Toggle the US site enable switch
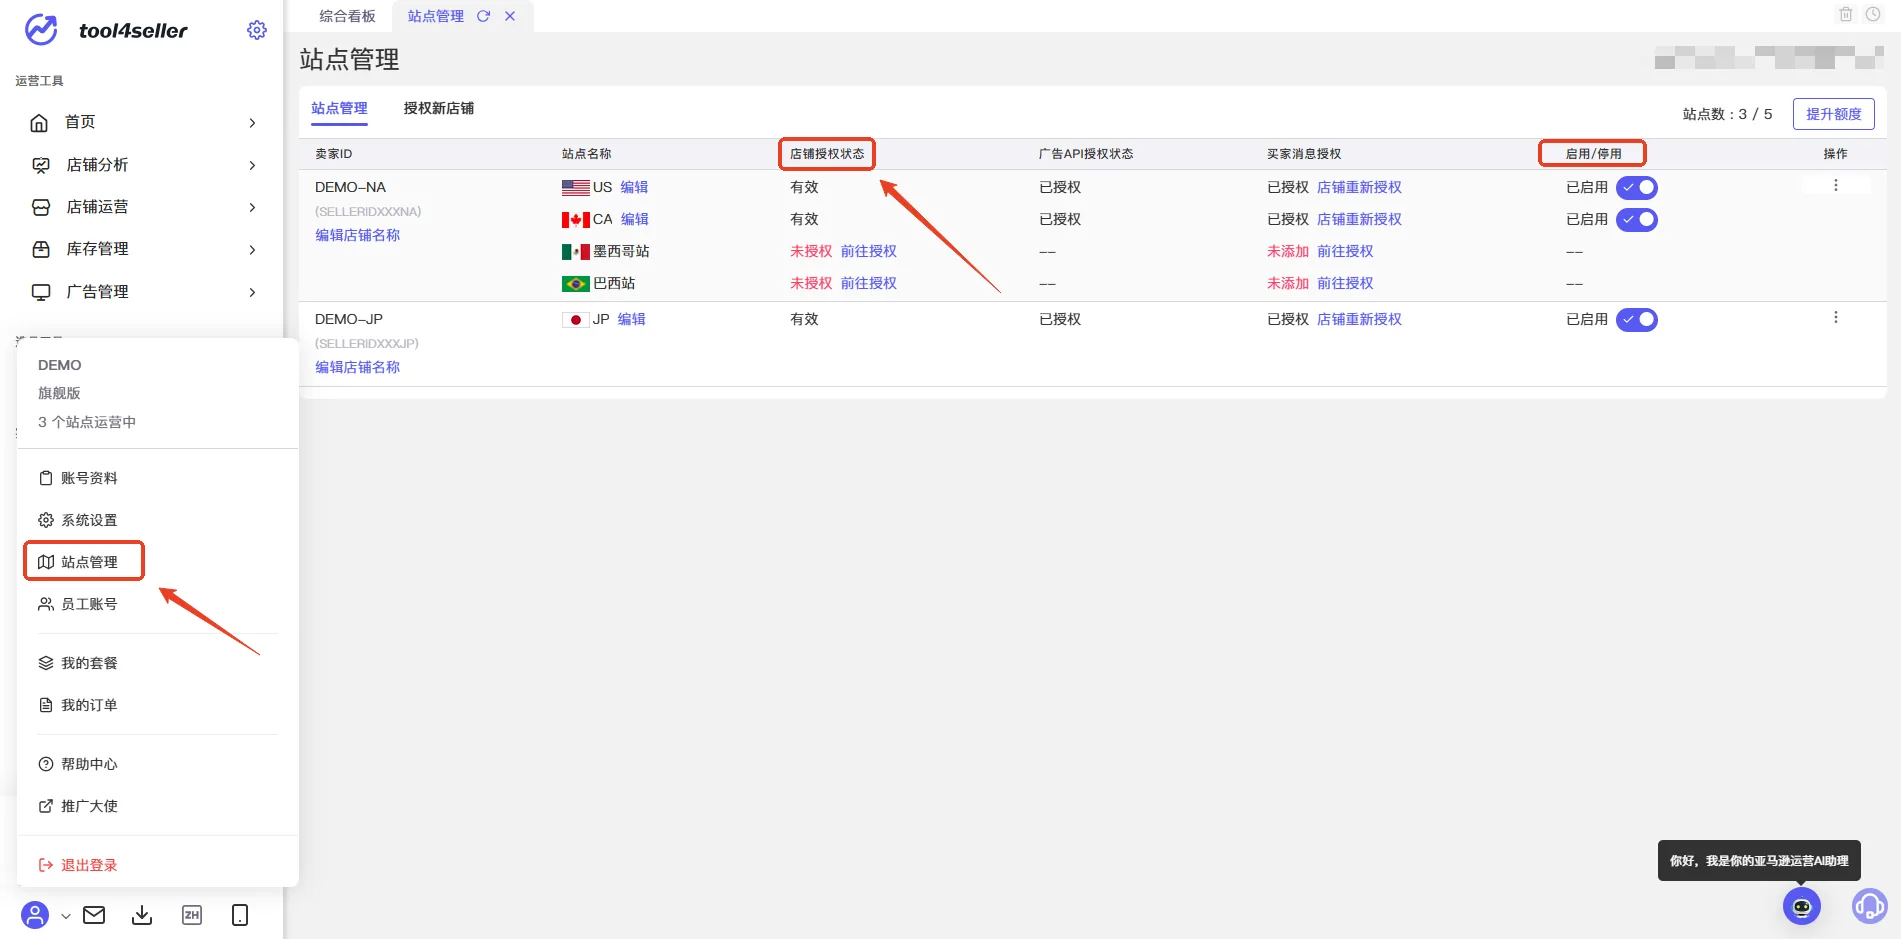 [1637, 187]
